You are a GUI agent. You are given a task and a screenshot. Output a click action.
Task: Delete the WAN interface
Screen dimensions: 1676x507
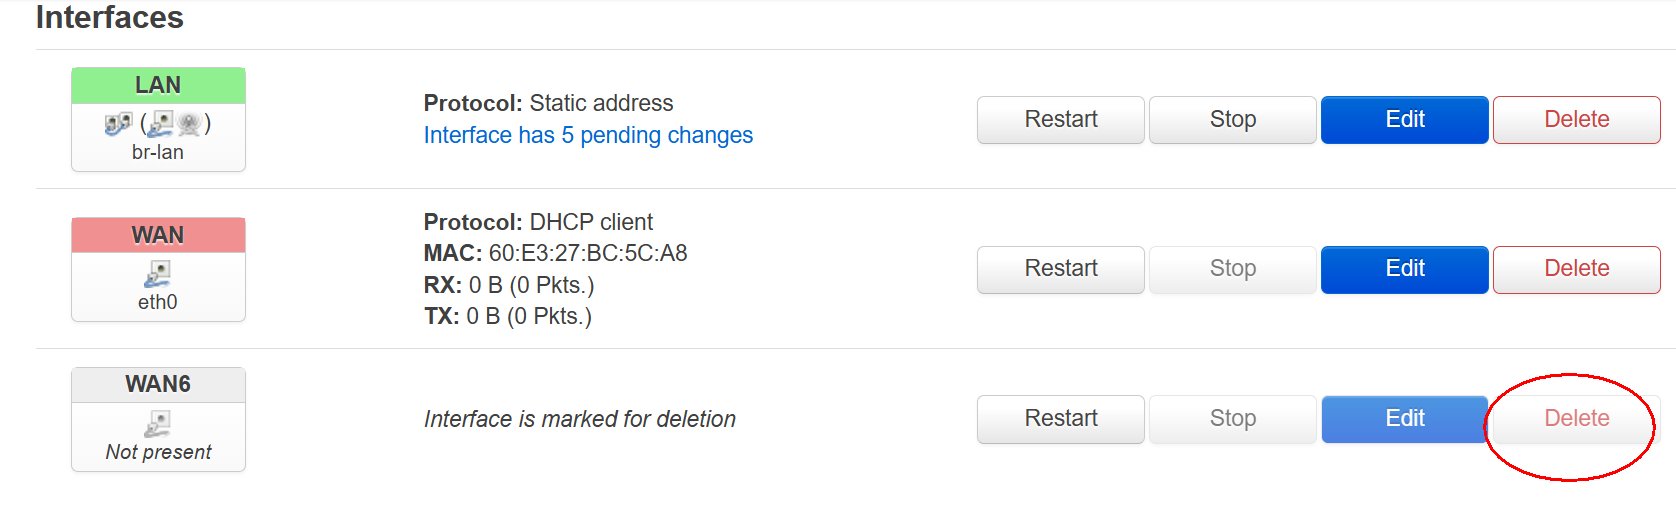(1577, 269)
